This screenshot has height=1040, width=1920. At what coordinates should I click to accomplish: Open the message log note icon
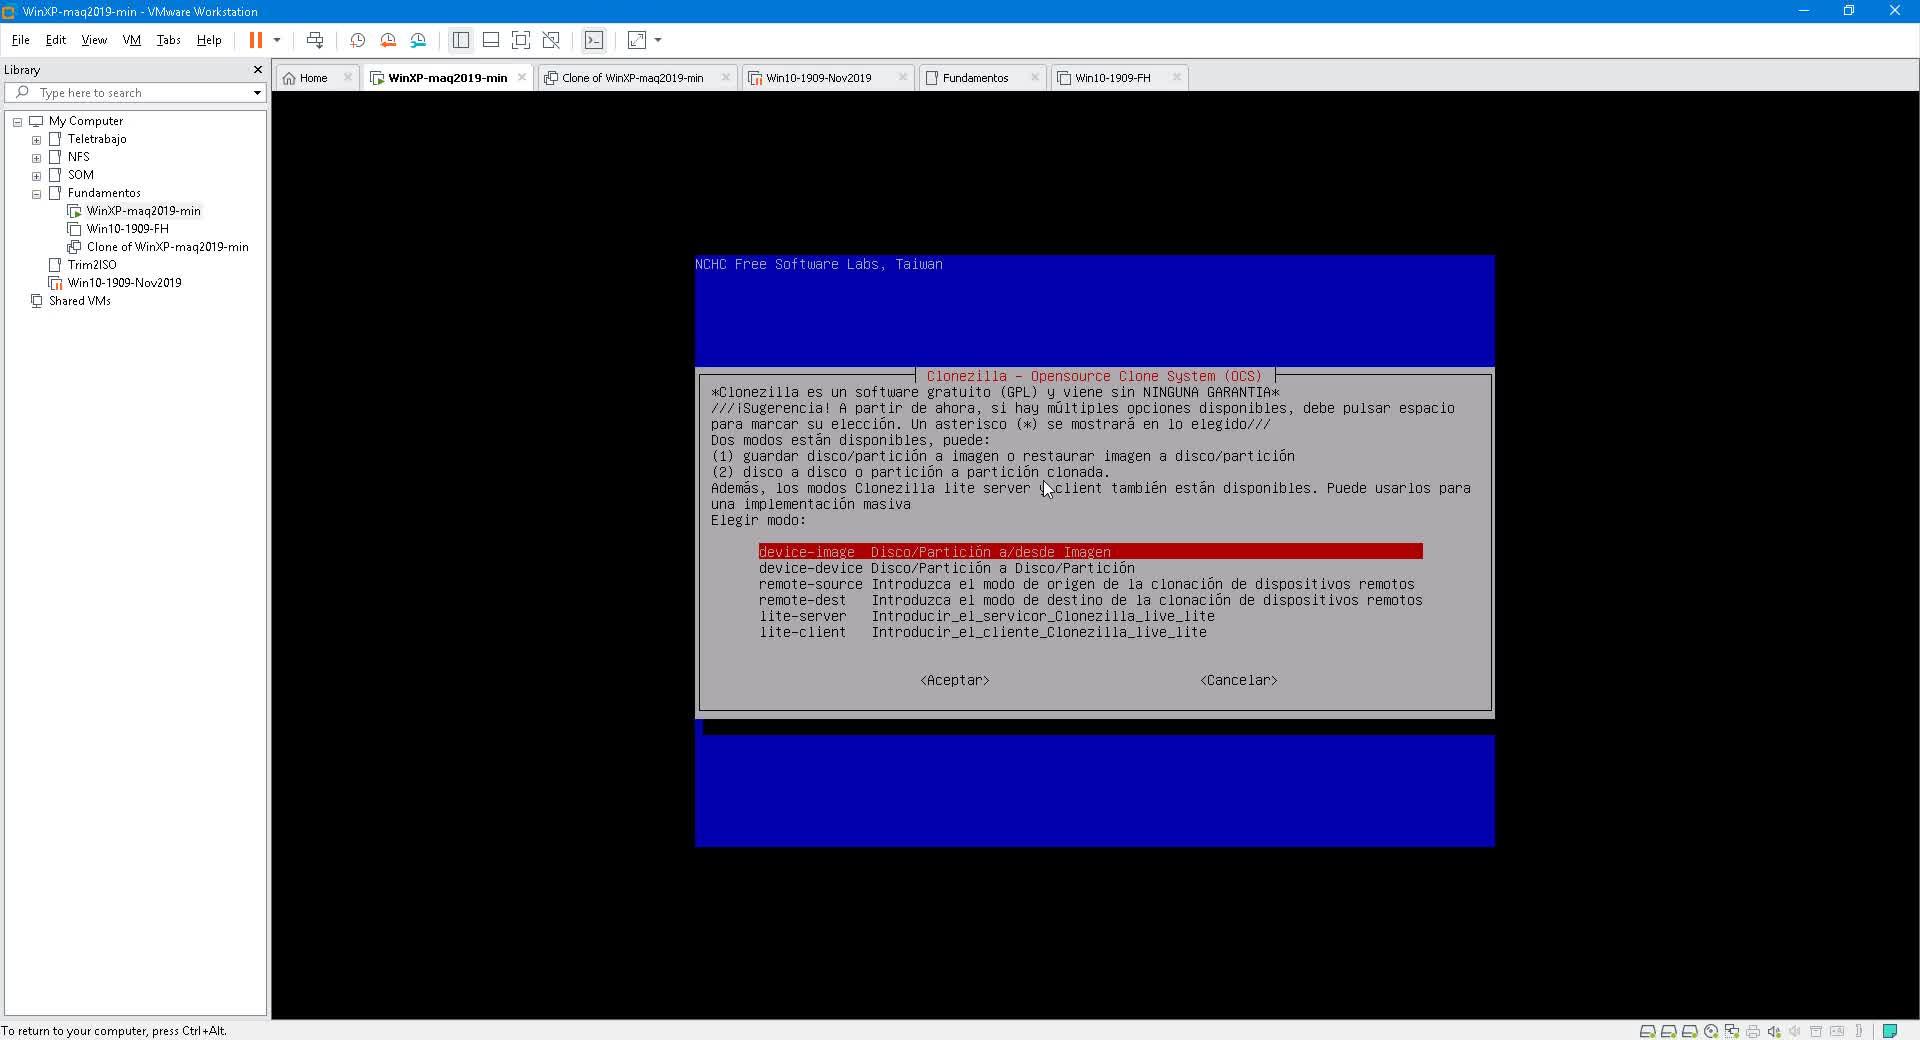pyautogui.click(x=1889, y=1031)
